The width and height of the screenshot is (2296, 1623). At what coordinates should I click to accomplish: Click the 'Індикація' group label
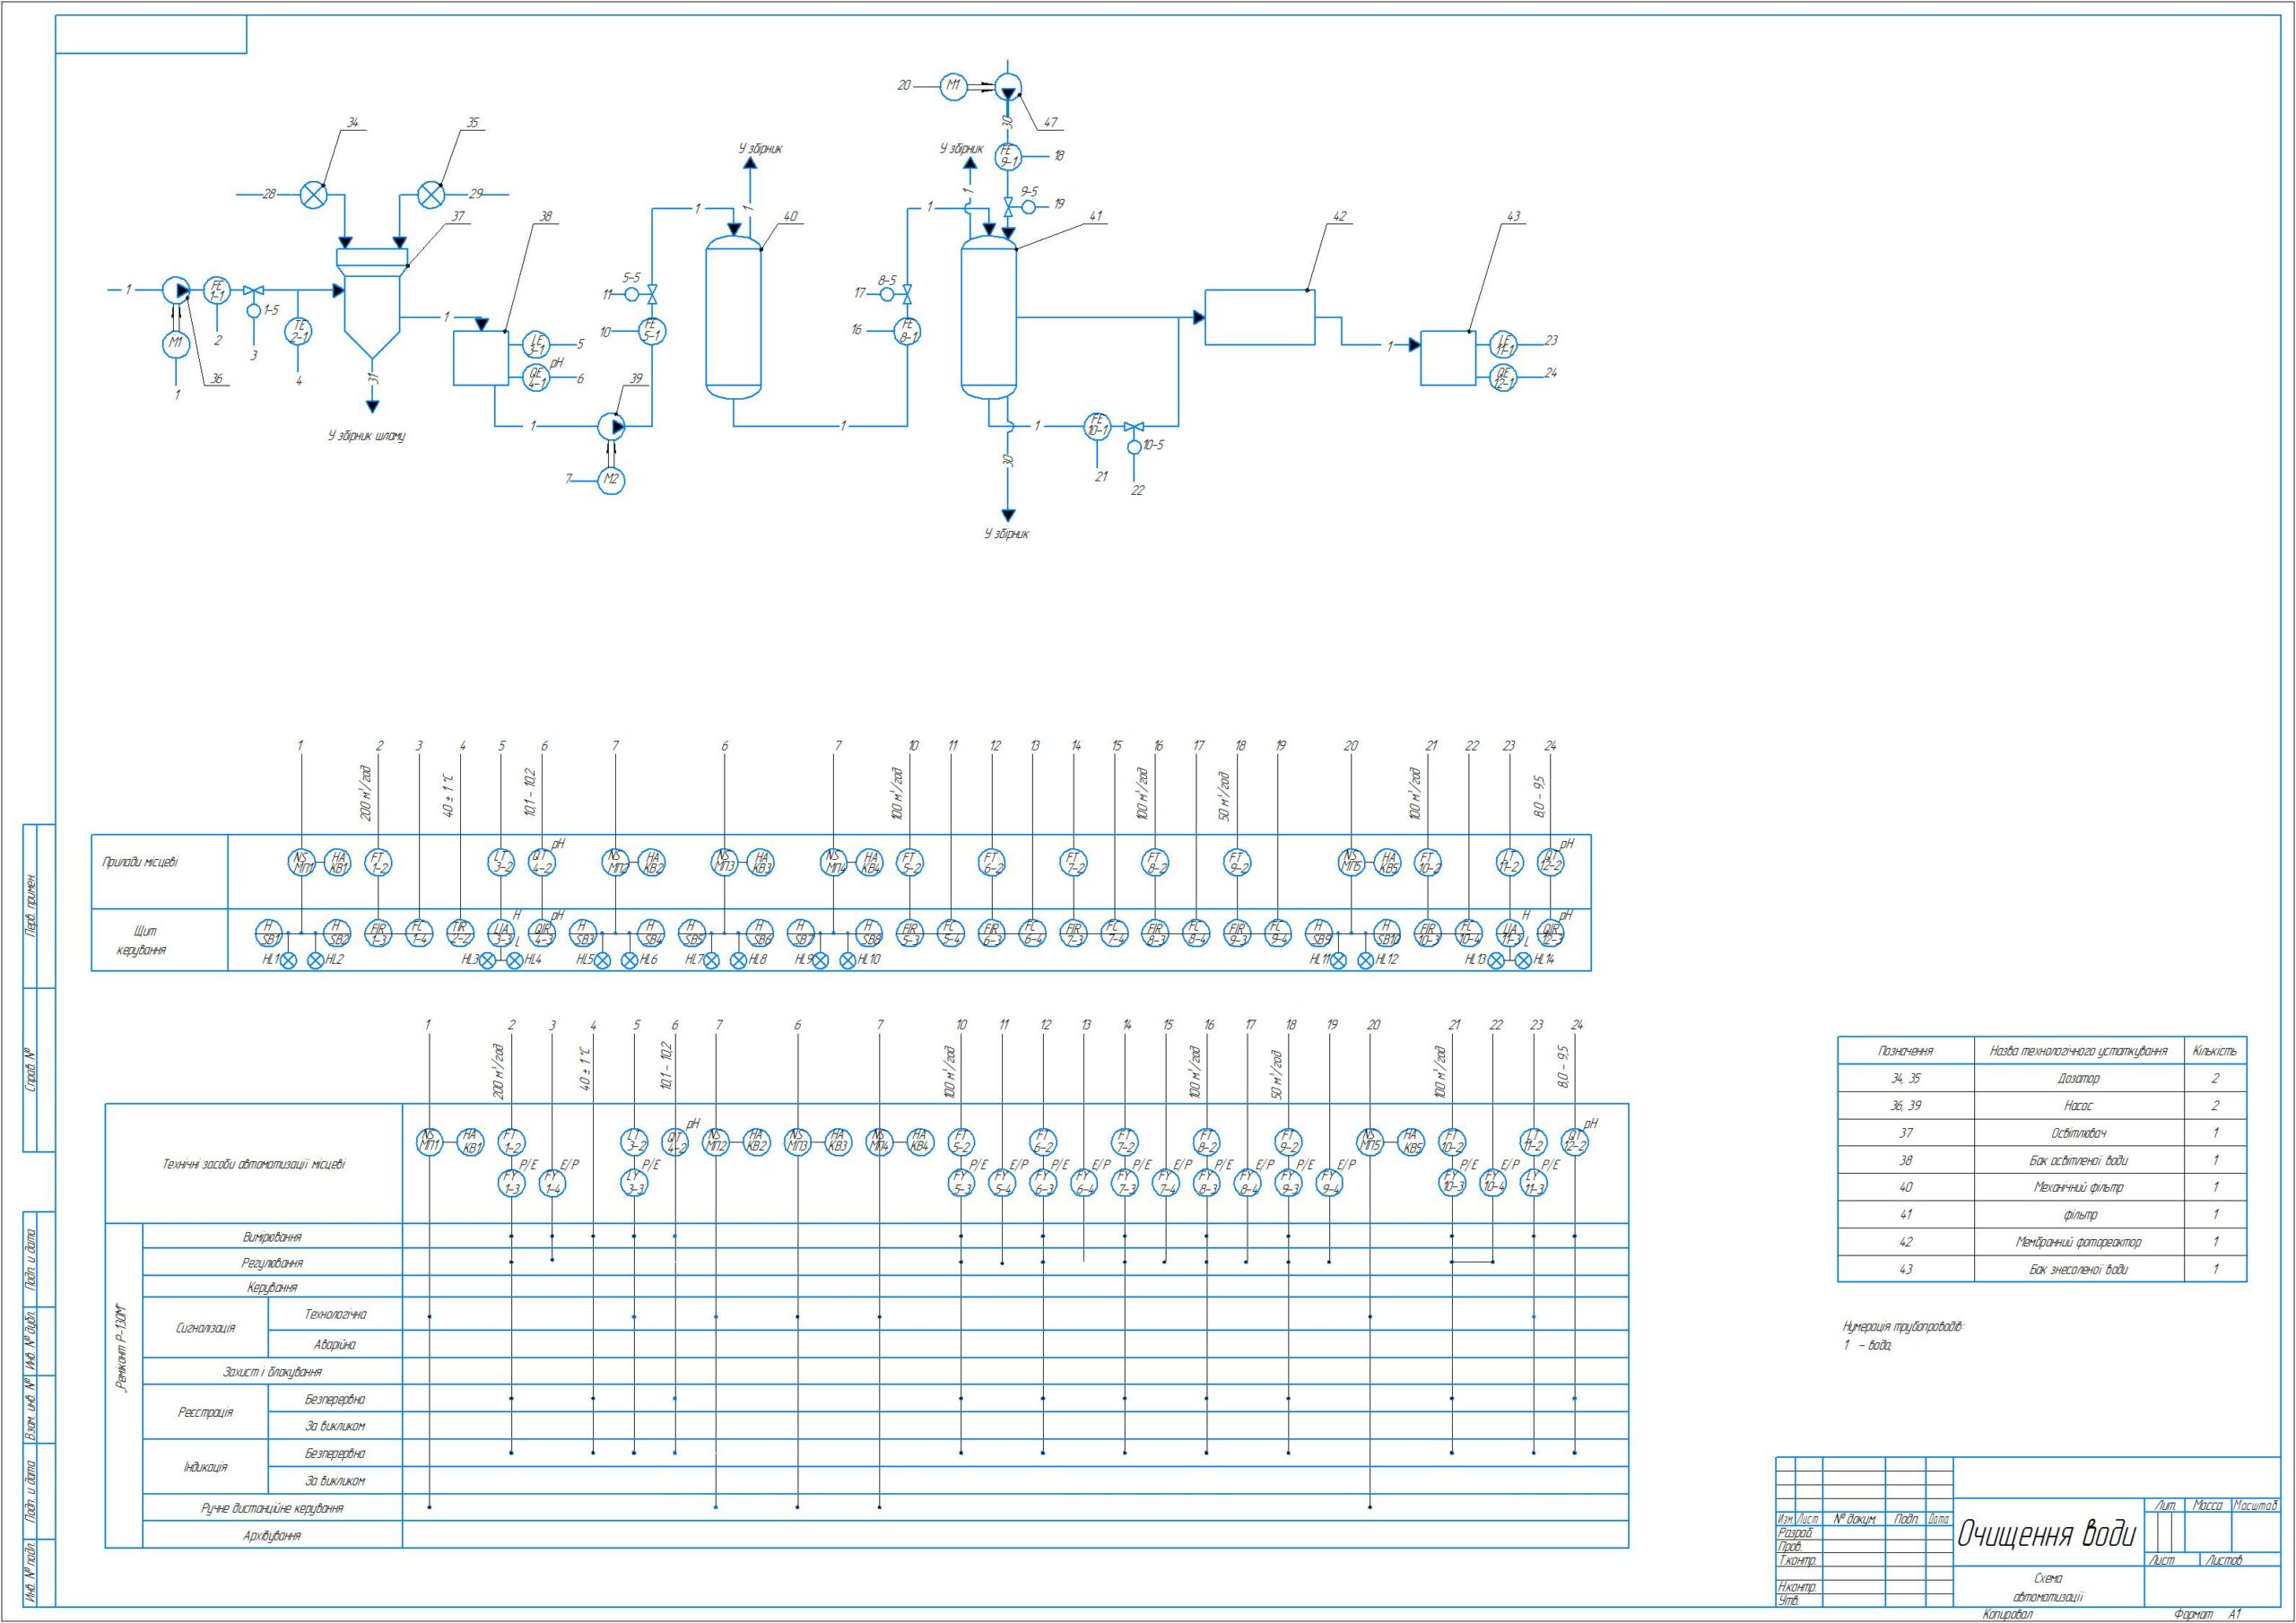pyautogui.click(x=206, y=1467)
